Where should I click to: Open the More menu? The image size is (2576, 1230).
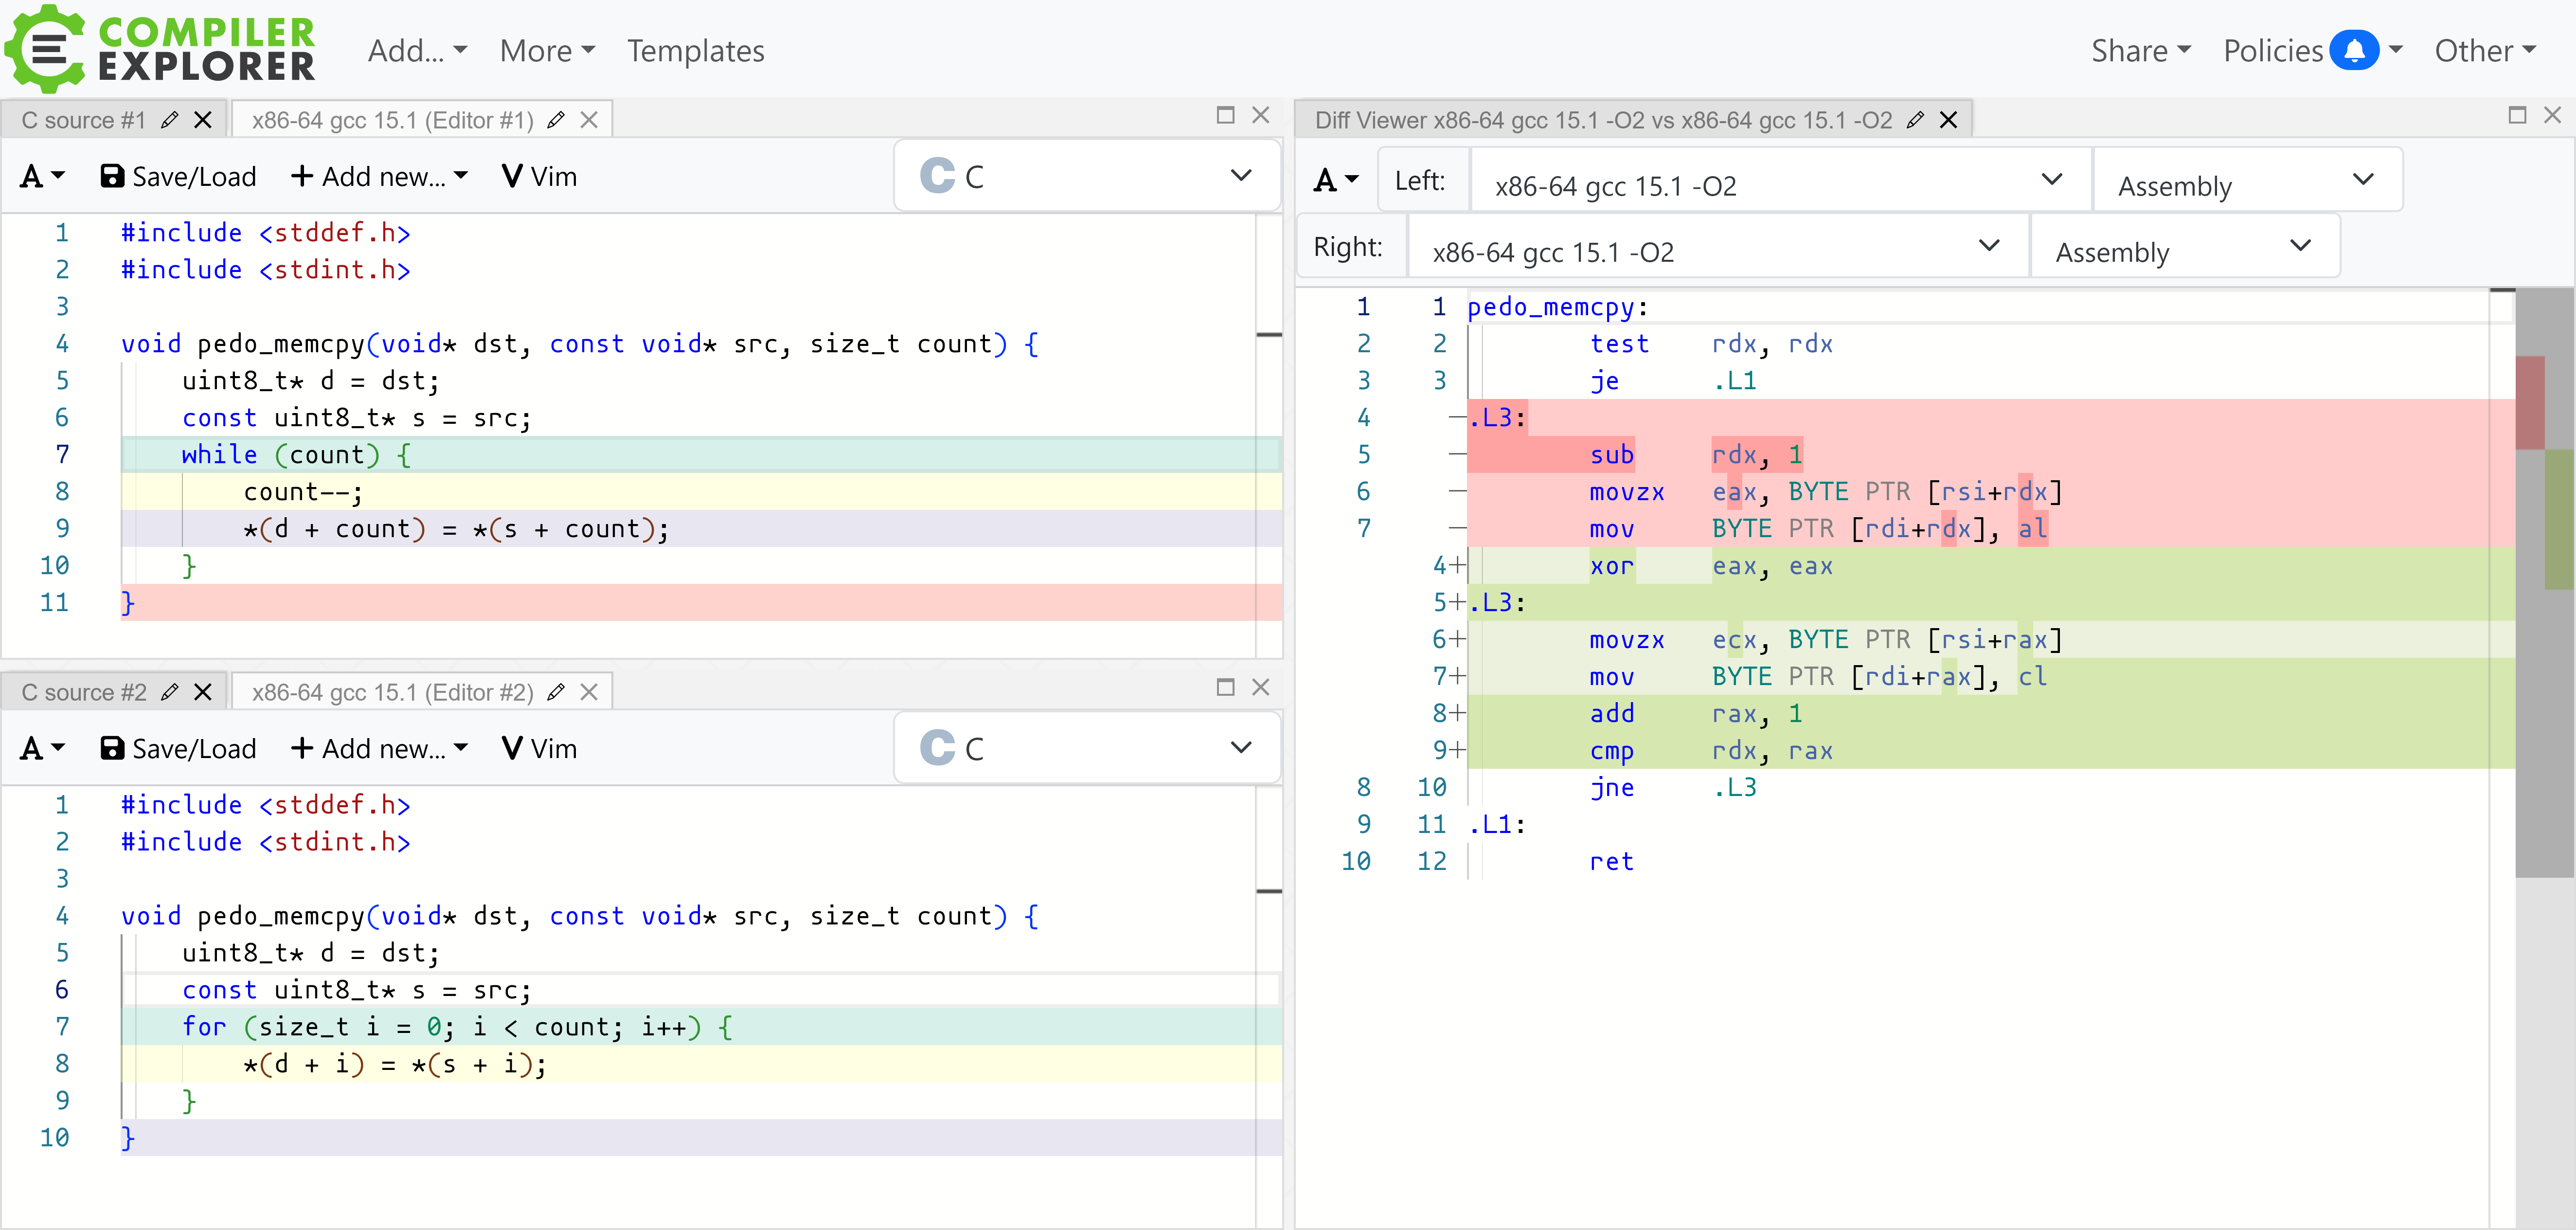[547, 51]
